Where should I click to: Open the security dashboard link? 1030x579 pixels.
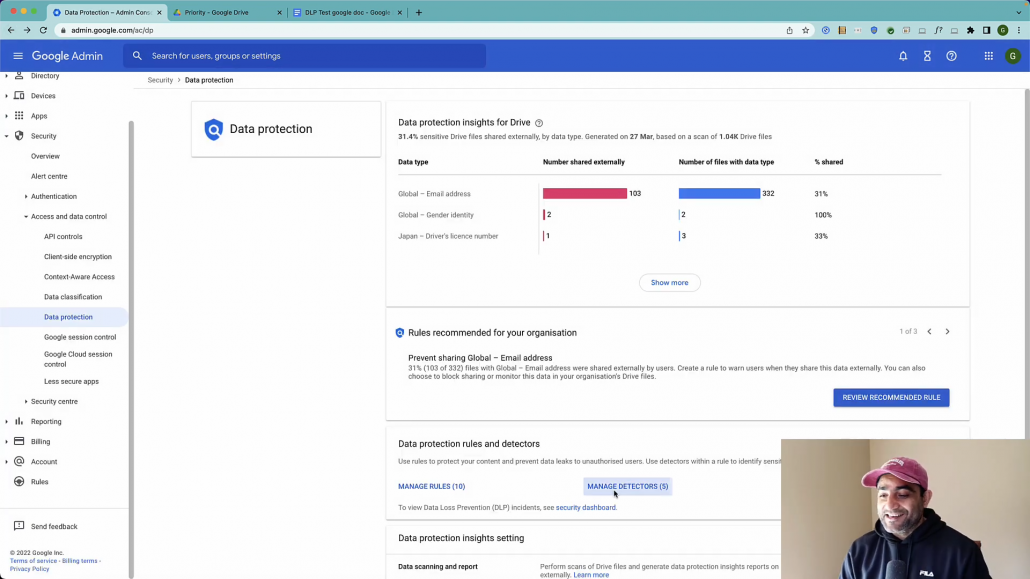point(585,507)
